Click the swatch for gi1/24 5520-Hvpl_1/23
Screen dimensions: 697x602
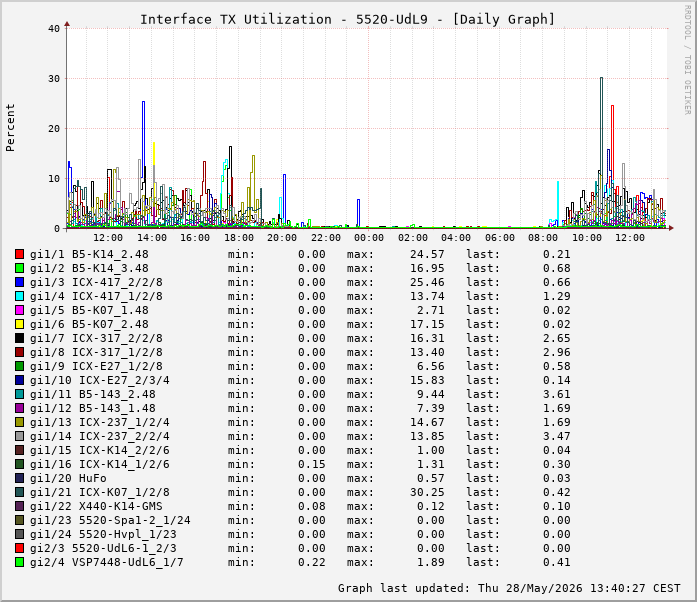[19, 534]
